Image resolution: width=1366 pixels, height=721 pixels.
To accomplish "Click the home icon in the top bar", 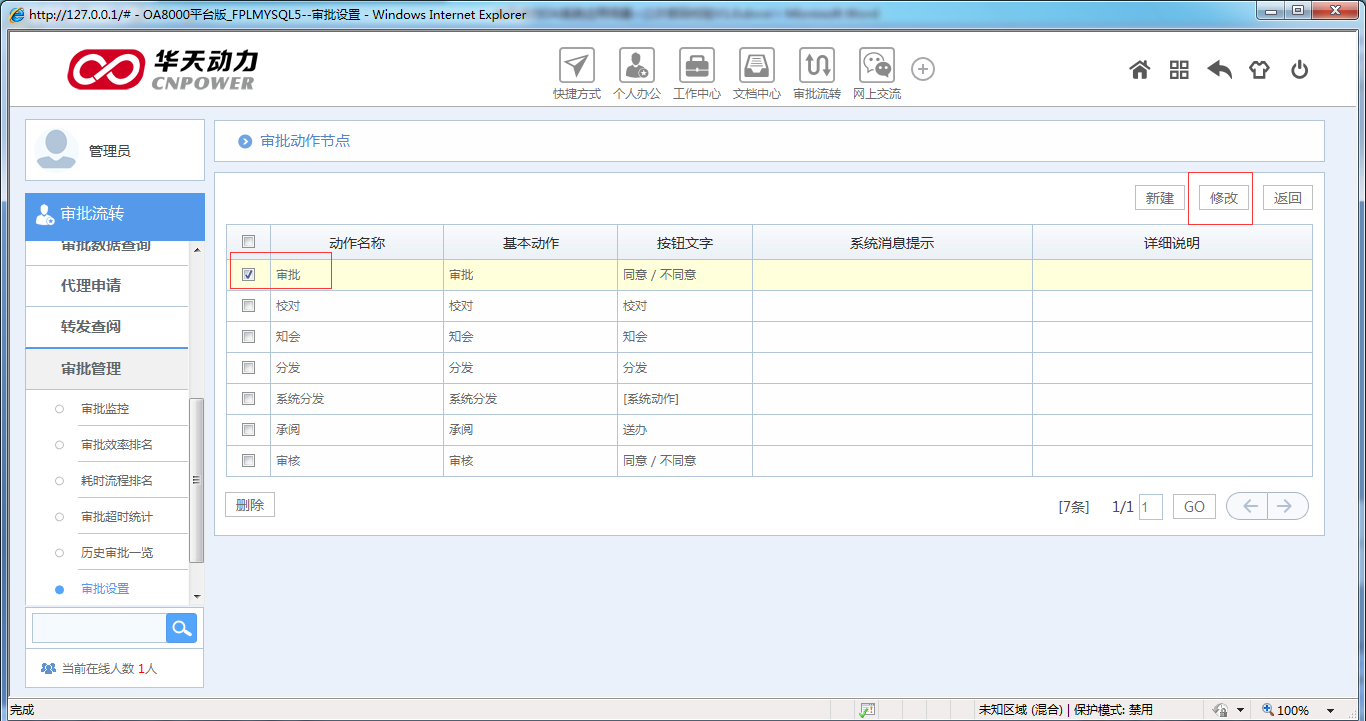I will point(1139,70).
